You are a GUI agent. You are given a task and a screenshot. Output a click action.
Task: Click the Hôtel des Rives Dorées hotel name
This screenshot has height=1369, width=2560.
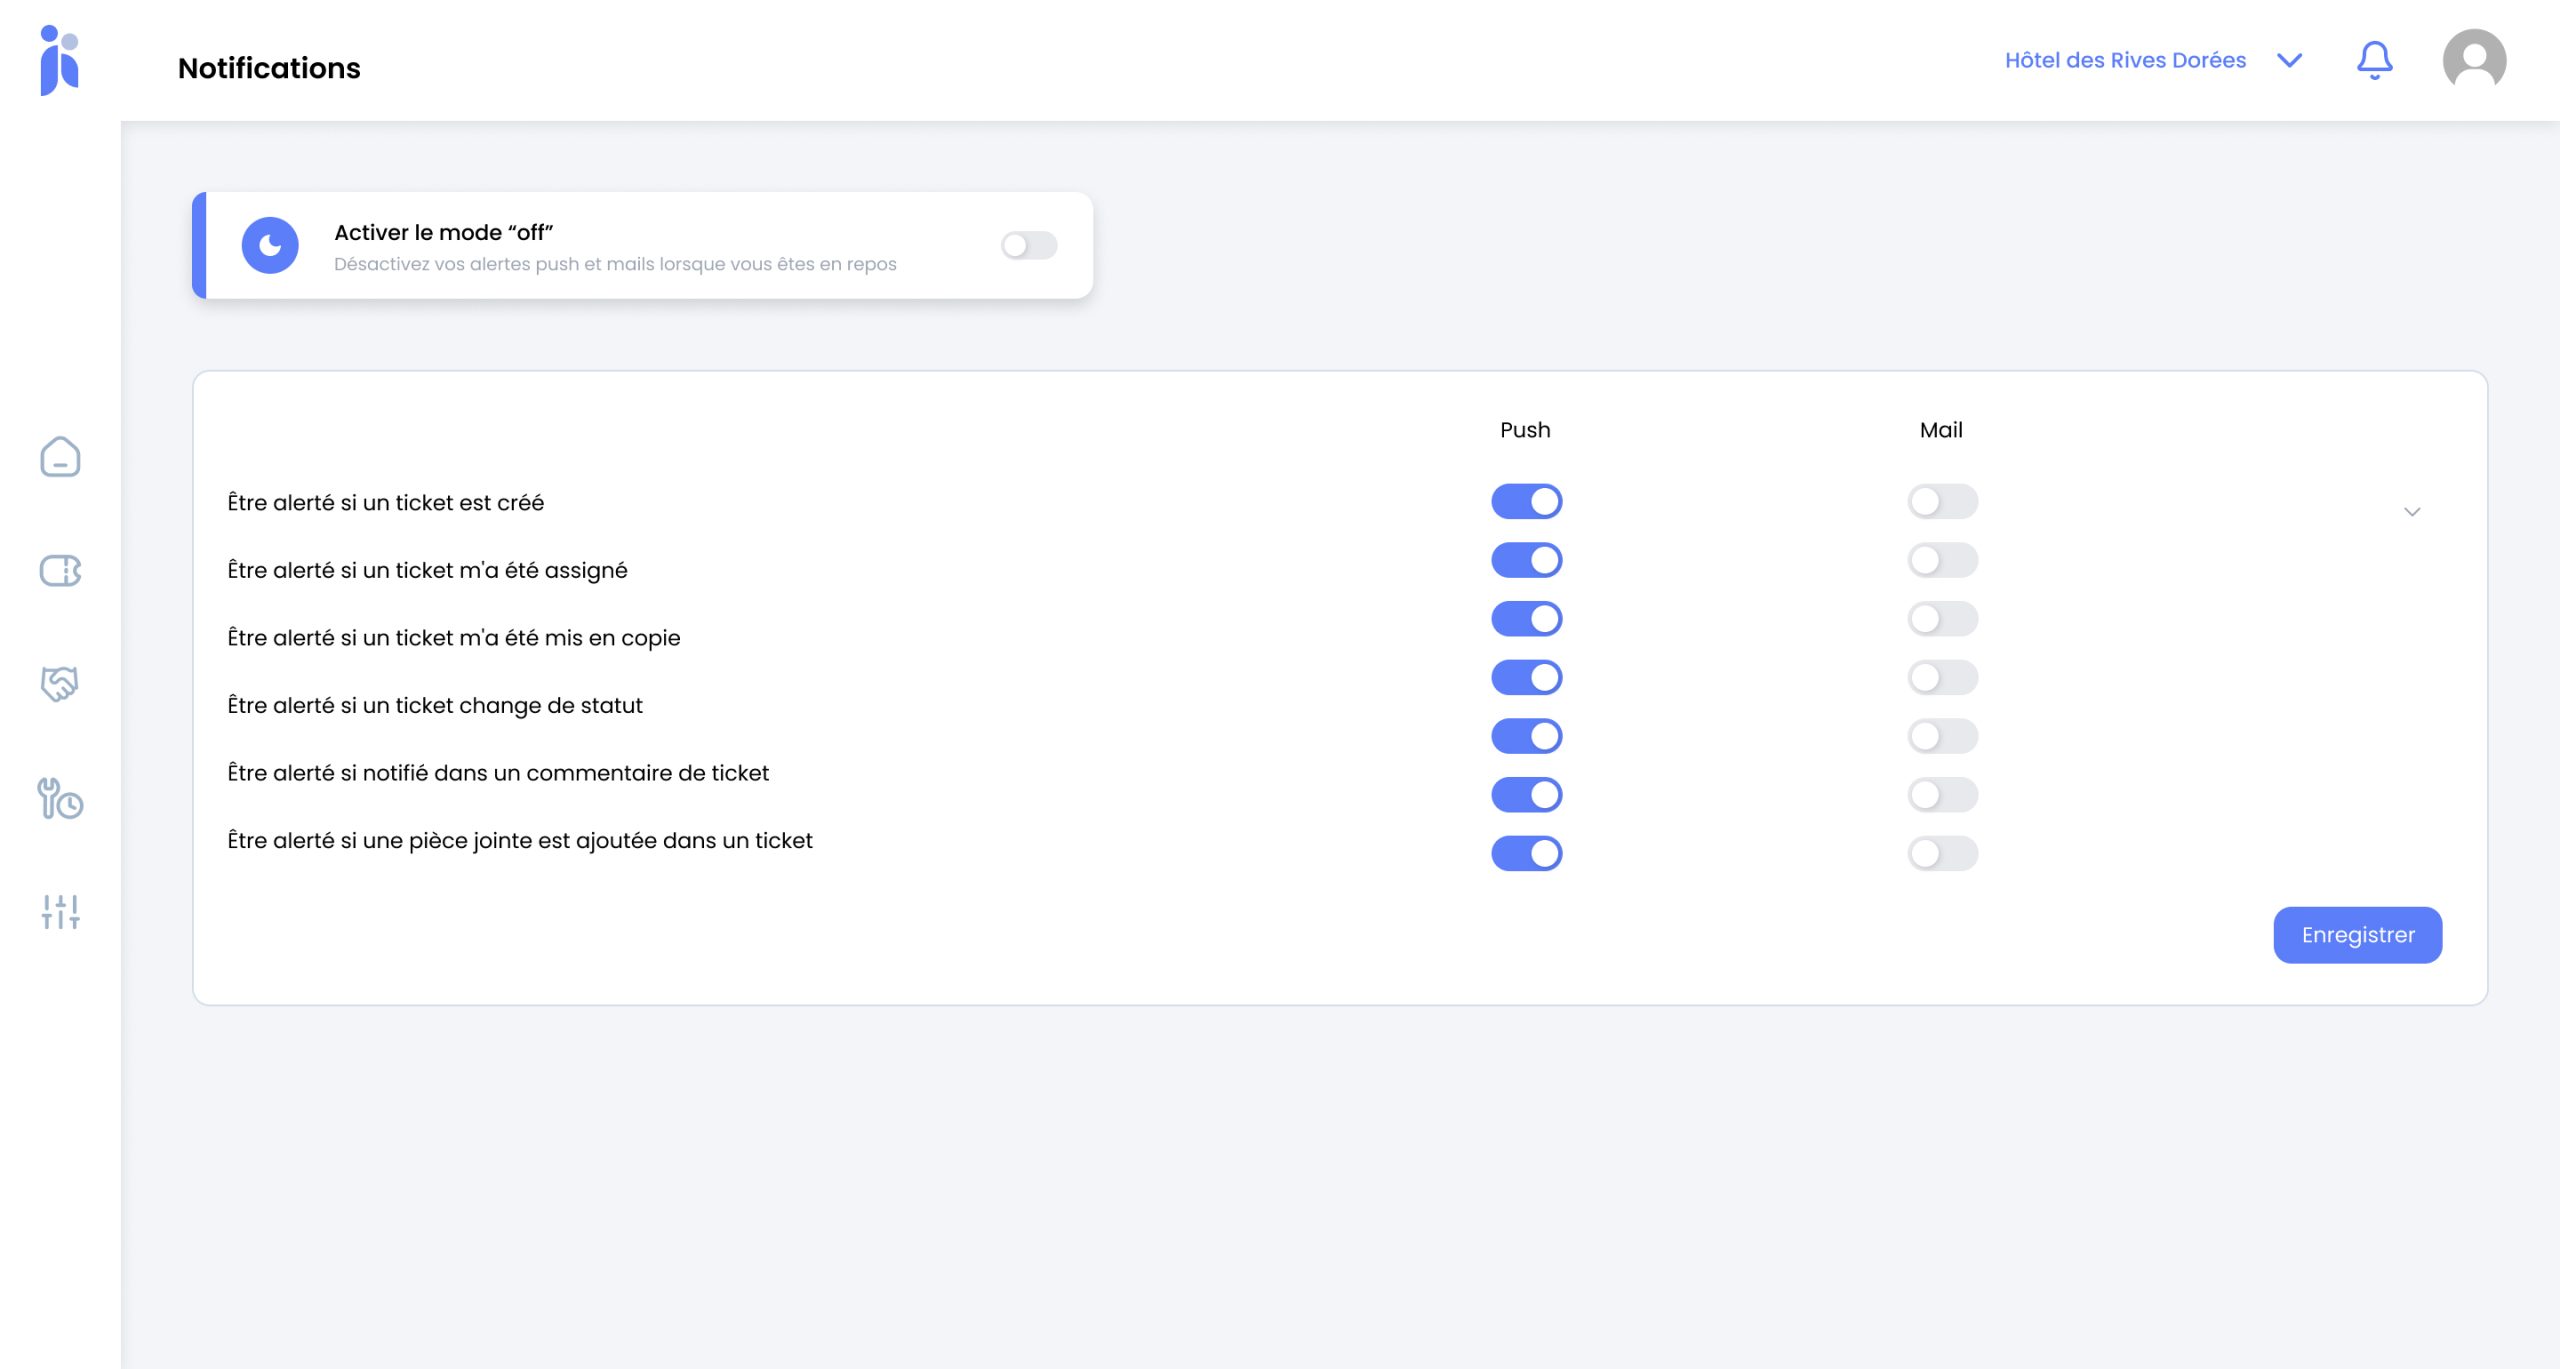(2125, 60)
